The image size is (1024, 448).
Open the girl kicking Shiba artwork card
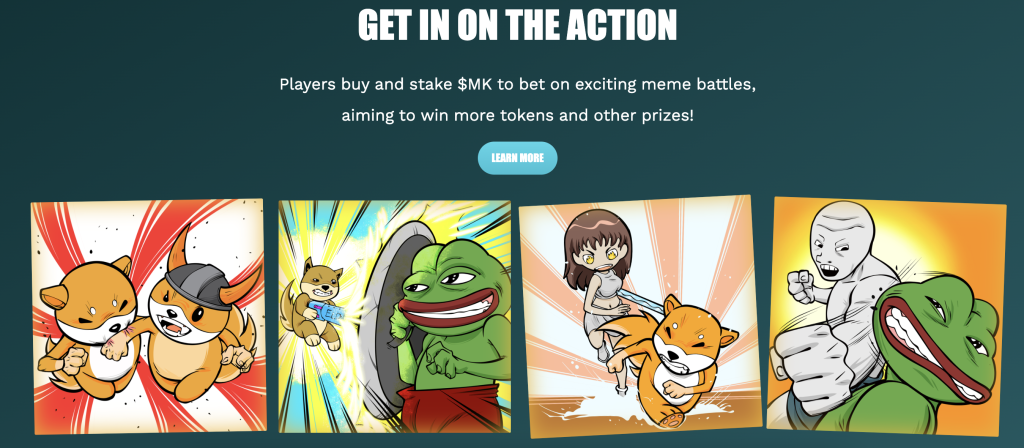point(640,316)
